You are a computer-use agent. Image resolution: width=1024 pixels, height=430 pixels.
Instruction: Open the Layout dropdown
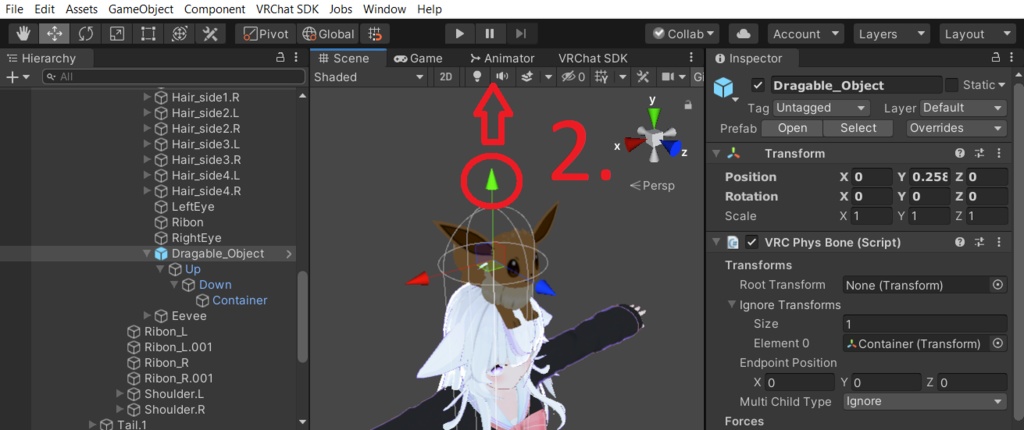(977, 34)
